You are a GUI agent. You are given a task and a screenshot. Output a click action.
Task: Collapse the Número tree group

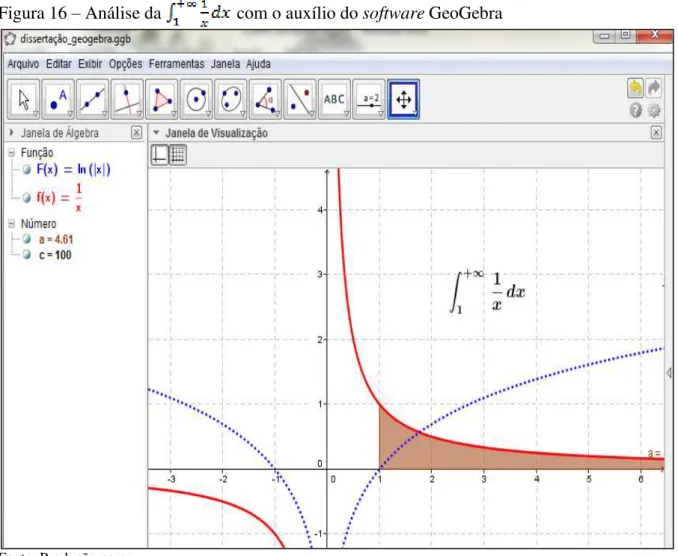(x=12, y=224)
